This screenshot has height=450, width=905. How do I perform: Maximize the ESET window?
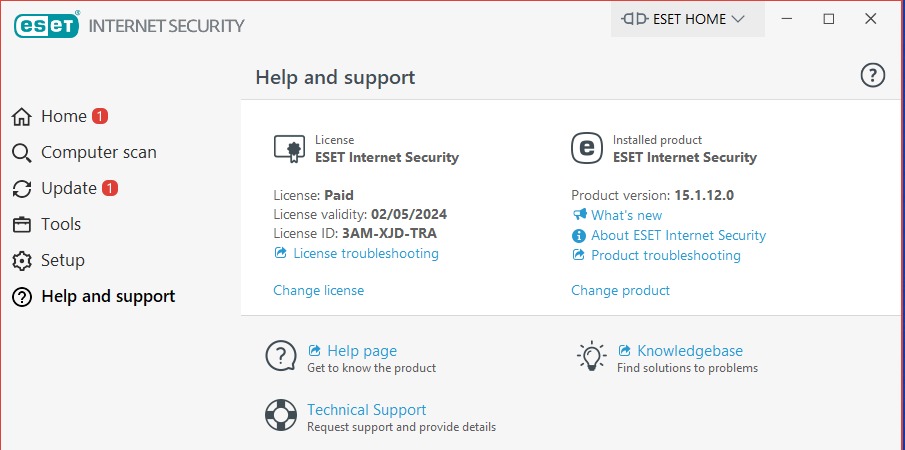click(829, 19)
